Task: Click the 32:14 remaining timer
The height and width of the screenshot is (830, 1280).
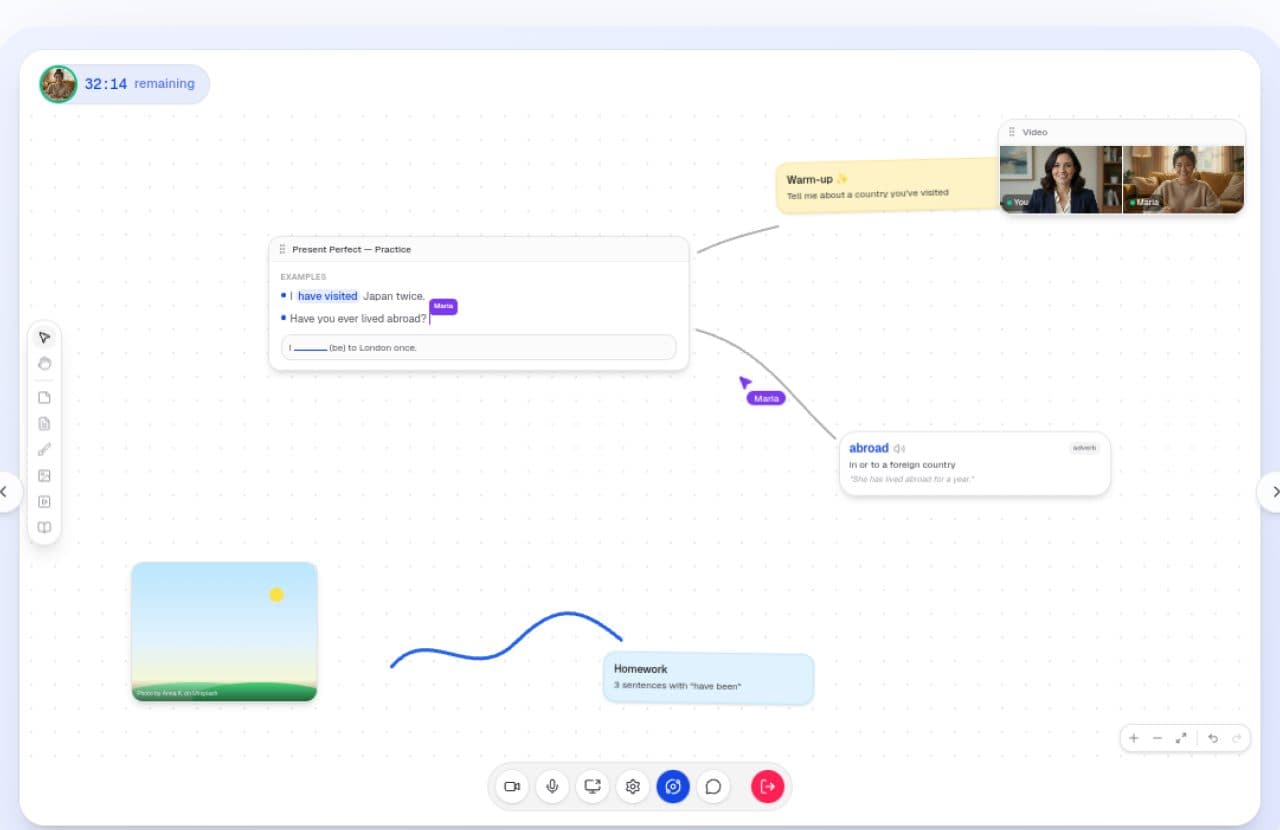Action: click(139, 84)
